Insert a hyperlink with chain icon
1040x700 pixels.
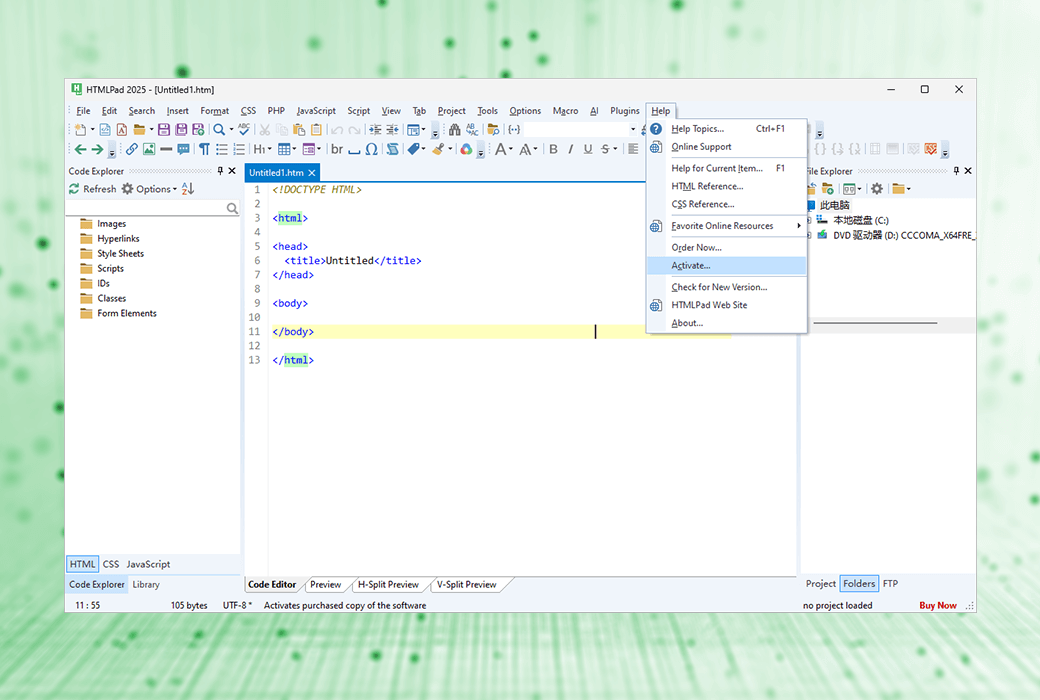tap(131, 149)
